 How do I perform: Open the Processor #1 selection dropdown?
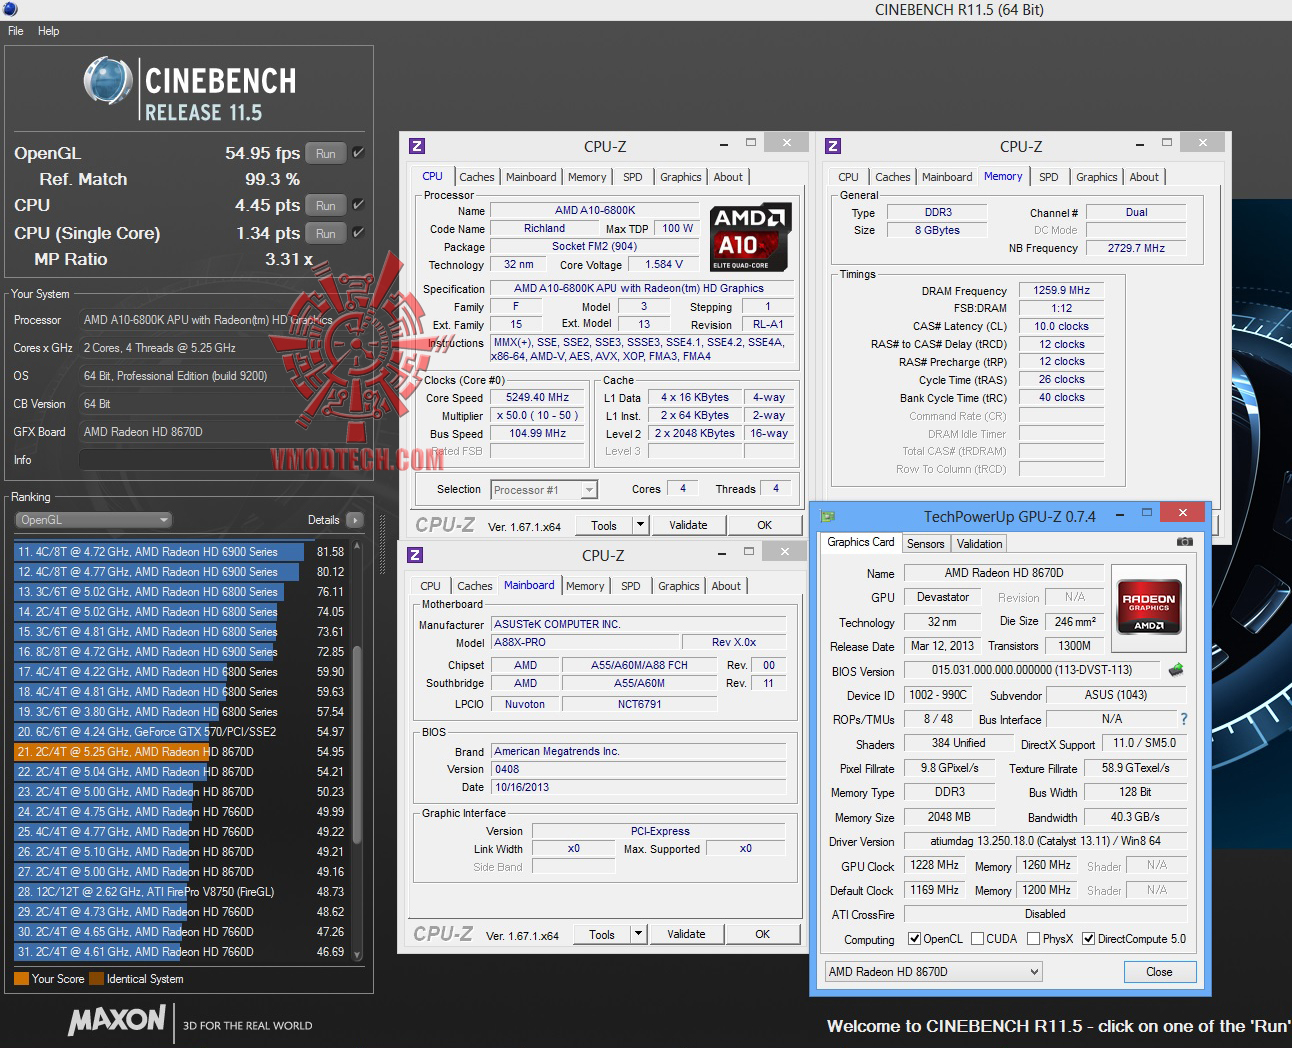click(x=544, y=490)
